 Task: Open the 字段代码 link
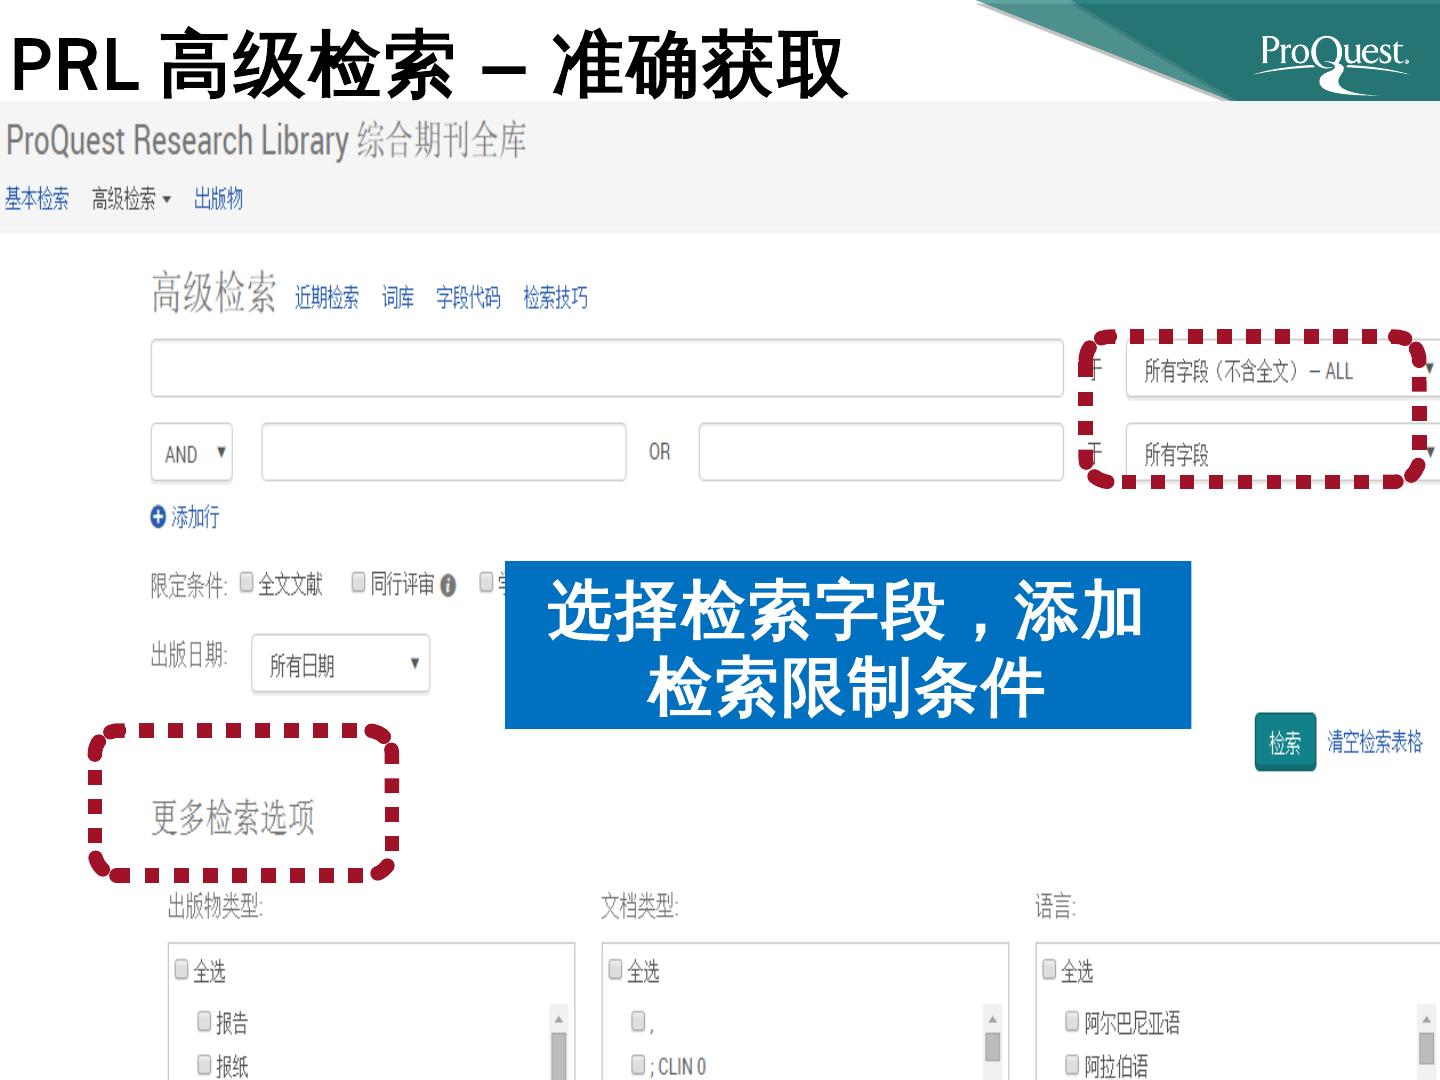[x=468, y=298]
